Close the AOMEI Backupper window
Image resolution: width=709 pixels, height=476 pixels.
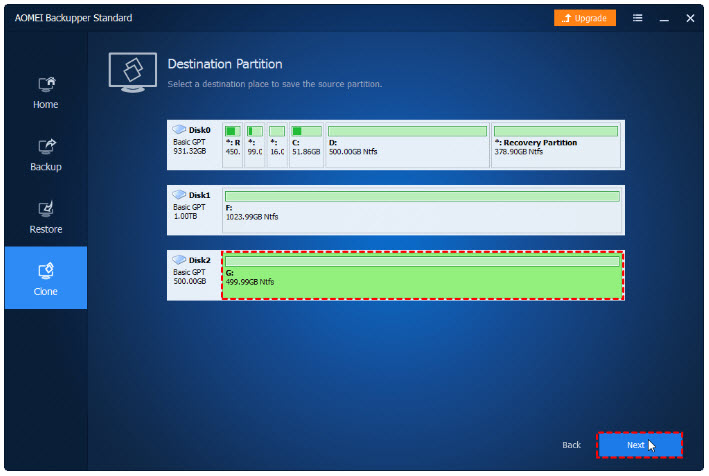coord(690,18)
